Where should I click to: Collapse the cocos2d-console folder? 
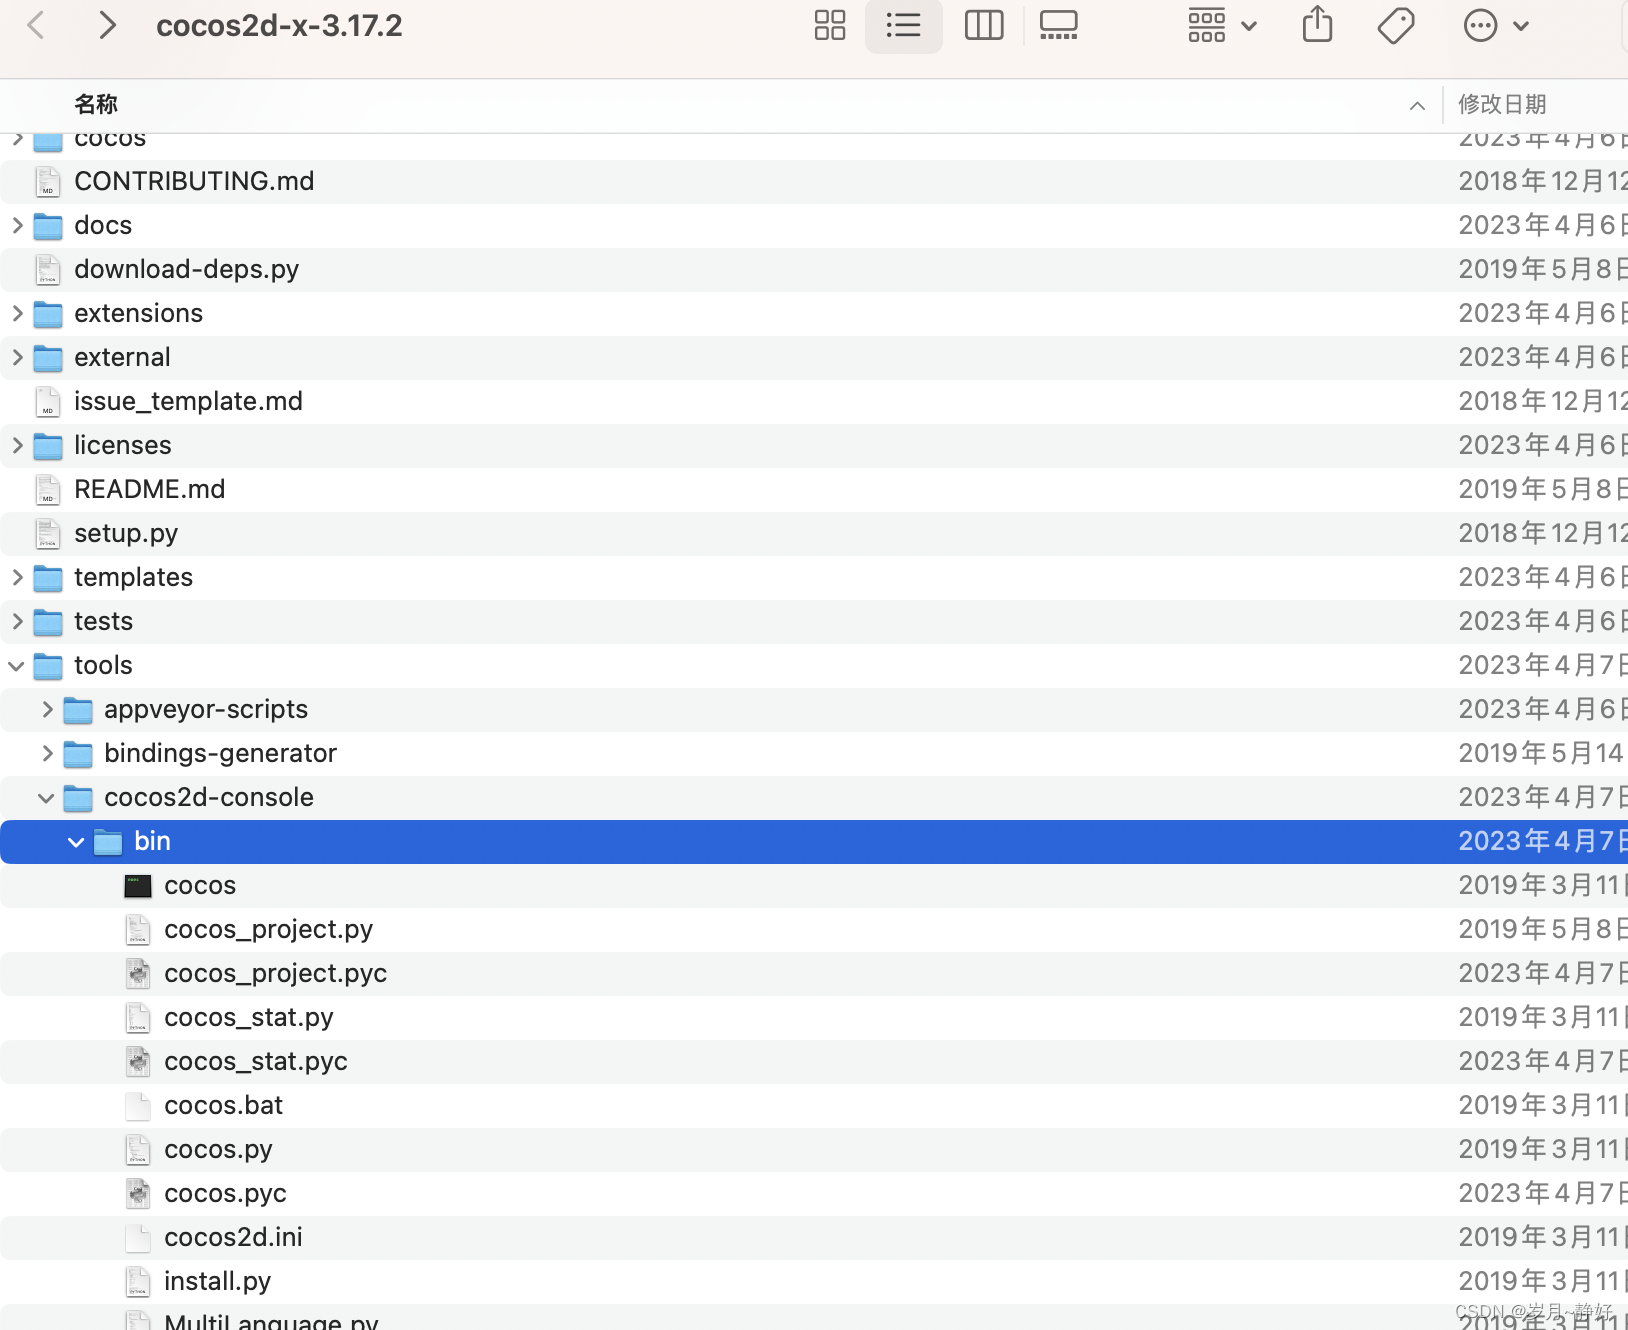(46, 798)
